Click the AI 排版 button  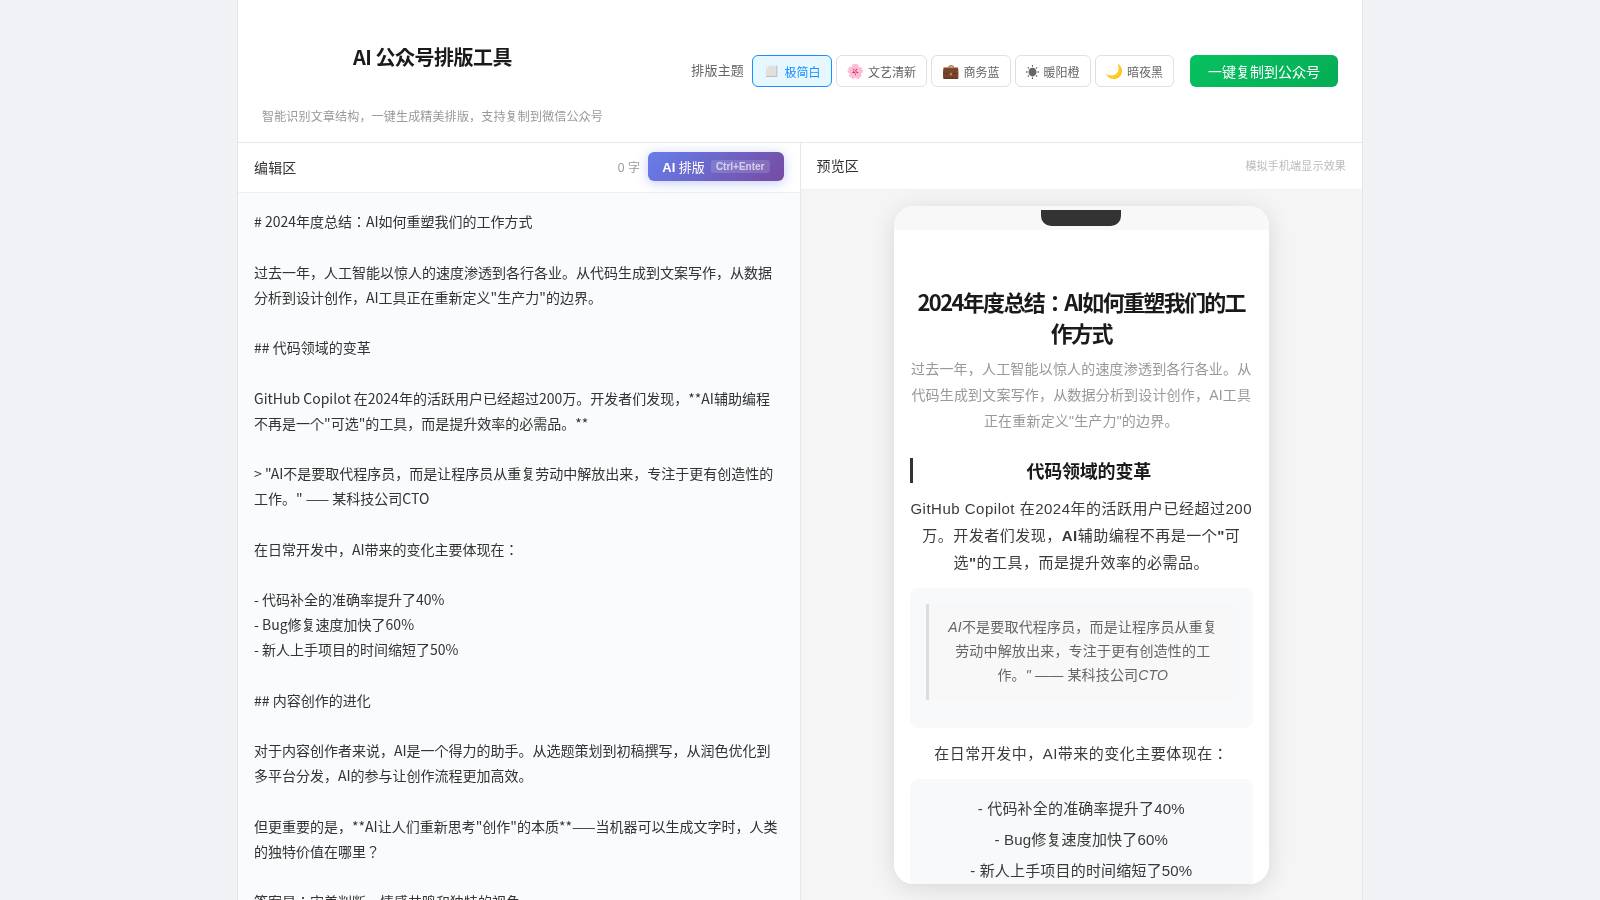pyautogui.click(x=715, y=167)
